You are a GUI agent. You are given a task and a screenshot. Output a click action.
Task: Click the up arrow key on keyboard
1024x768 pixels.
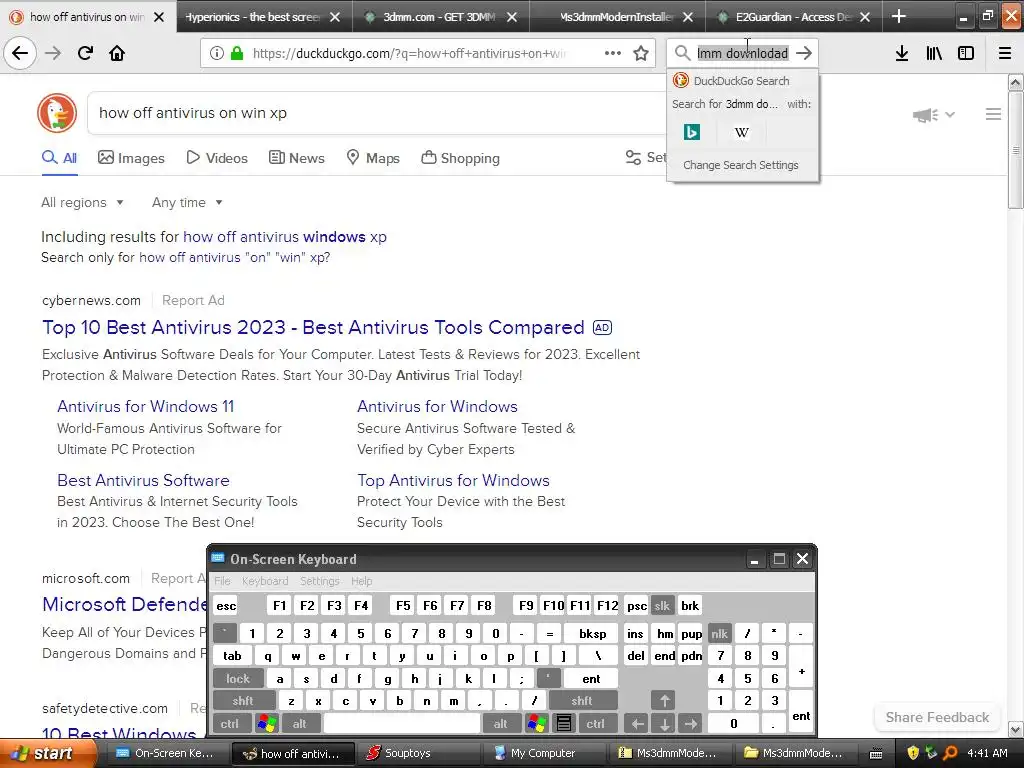[664, 701]
